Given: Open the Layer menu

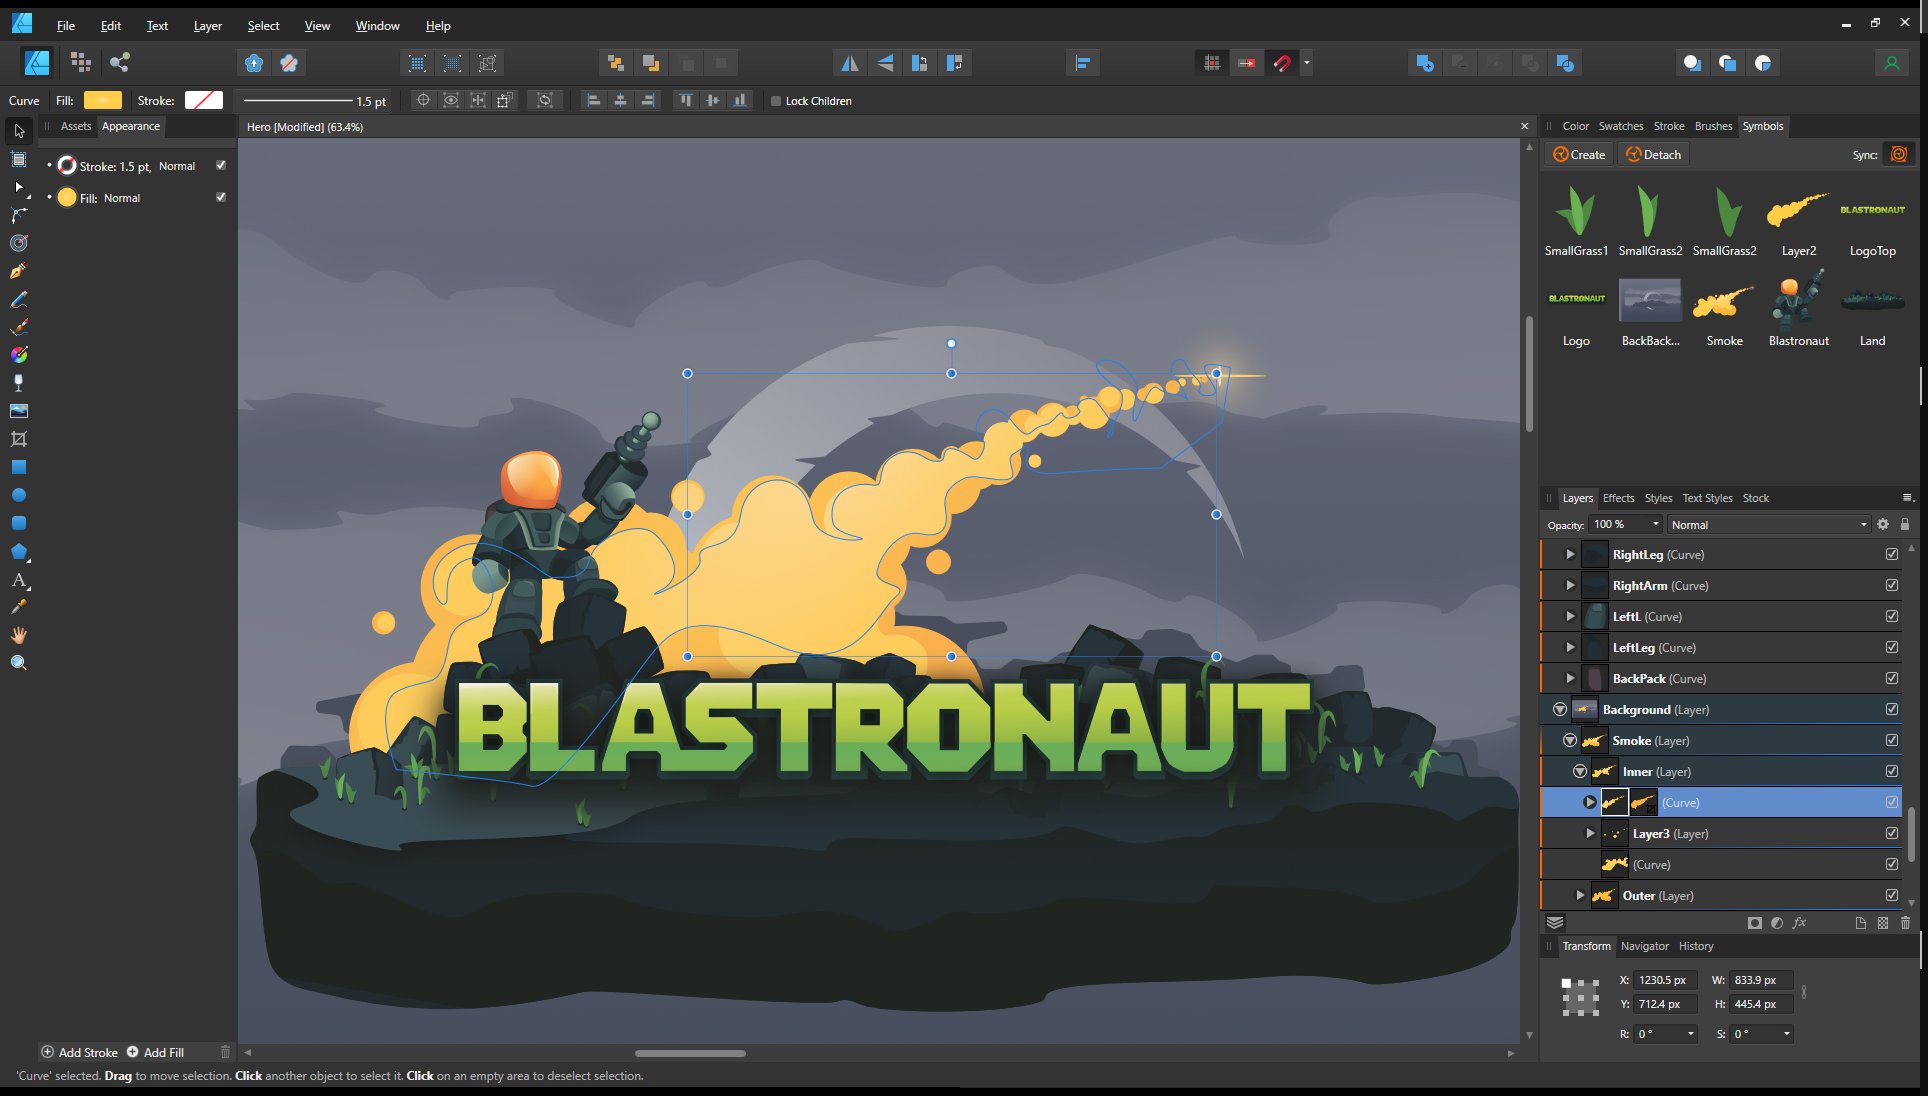Looking at the screenshot, I should (x=207, y=26).
